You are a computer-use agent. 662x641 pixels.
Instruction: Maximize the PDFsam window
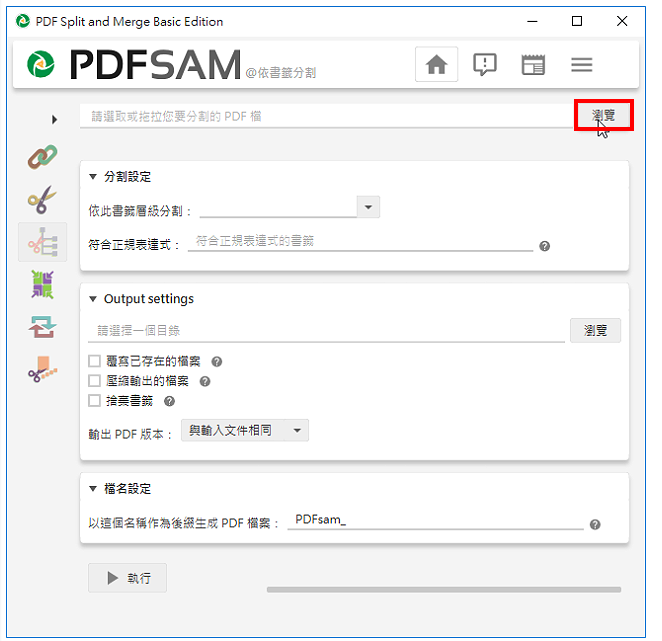577,21
